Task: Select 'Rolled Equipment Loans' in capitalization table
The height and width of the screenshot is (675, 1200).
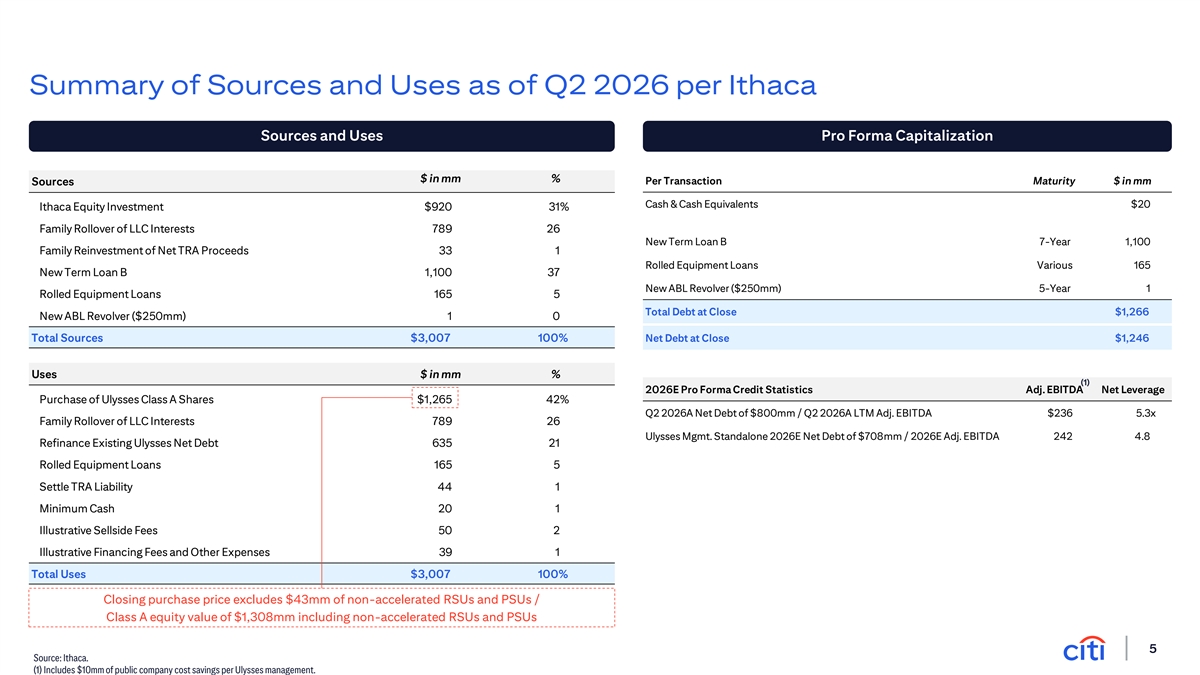Action: point(702,265)
